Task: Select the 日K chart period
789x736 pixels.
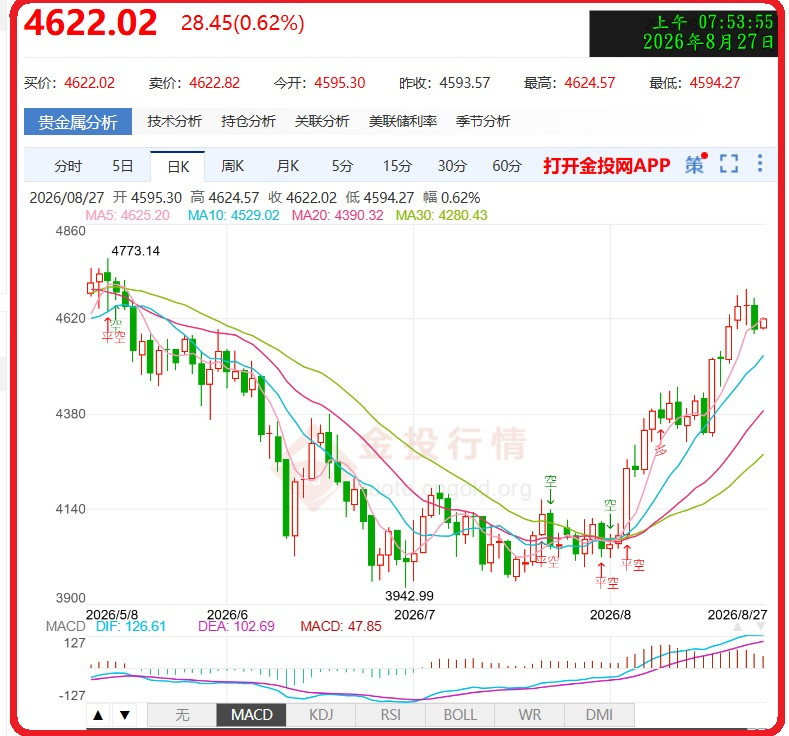Action: tap(178, 167)
